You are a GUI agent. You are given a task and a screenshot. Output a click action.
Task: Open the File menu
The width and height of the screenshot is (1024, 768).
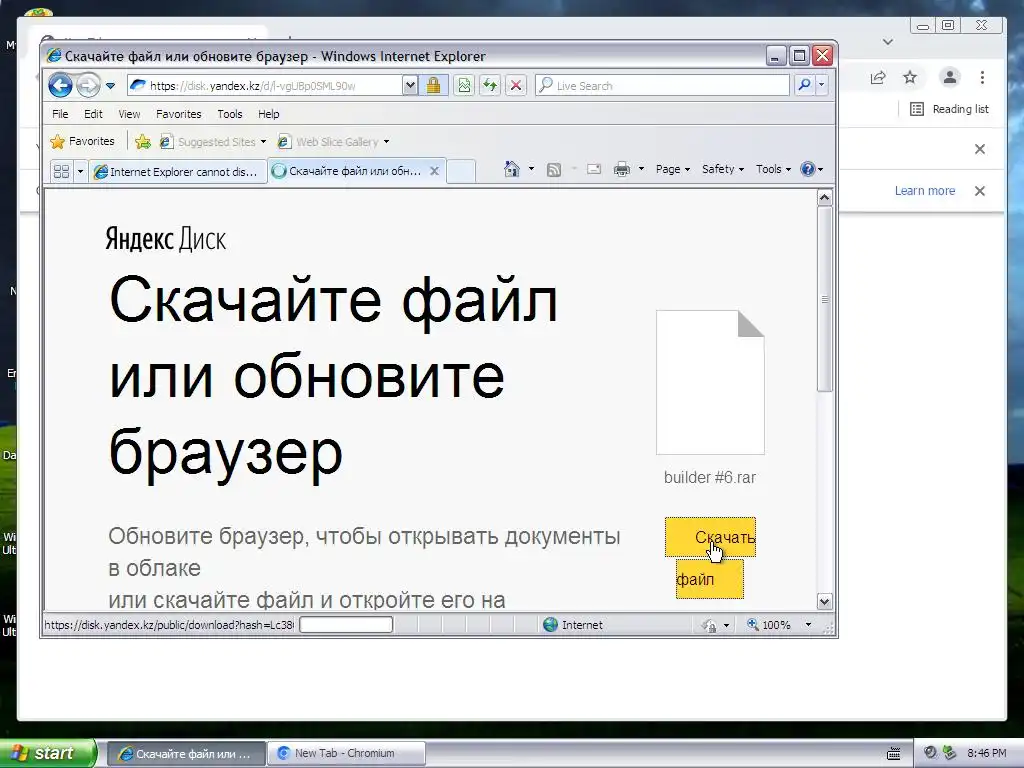(60, 114)
